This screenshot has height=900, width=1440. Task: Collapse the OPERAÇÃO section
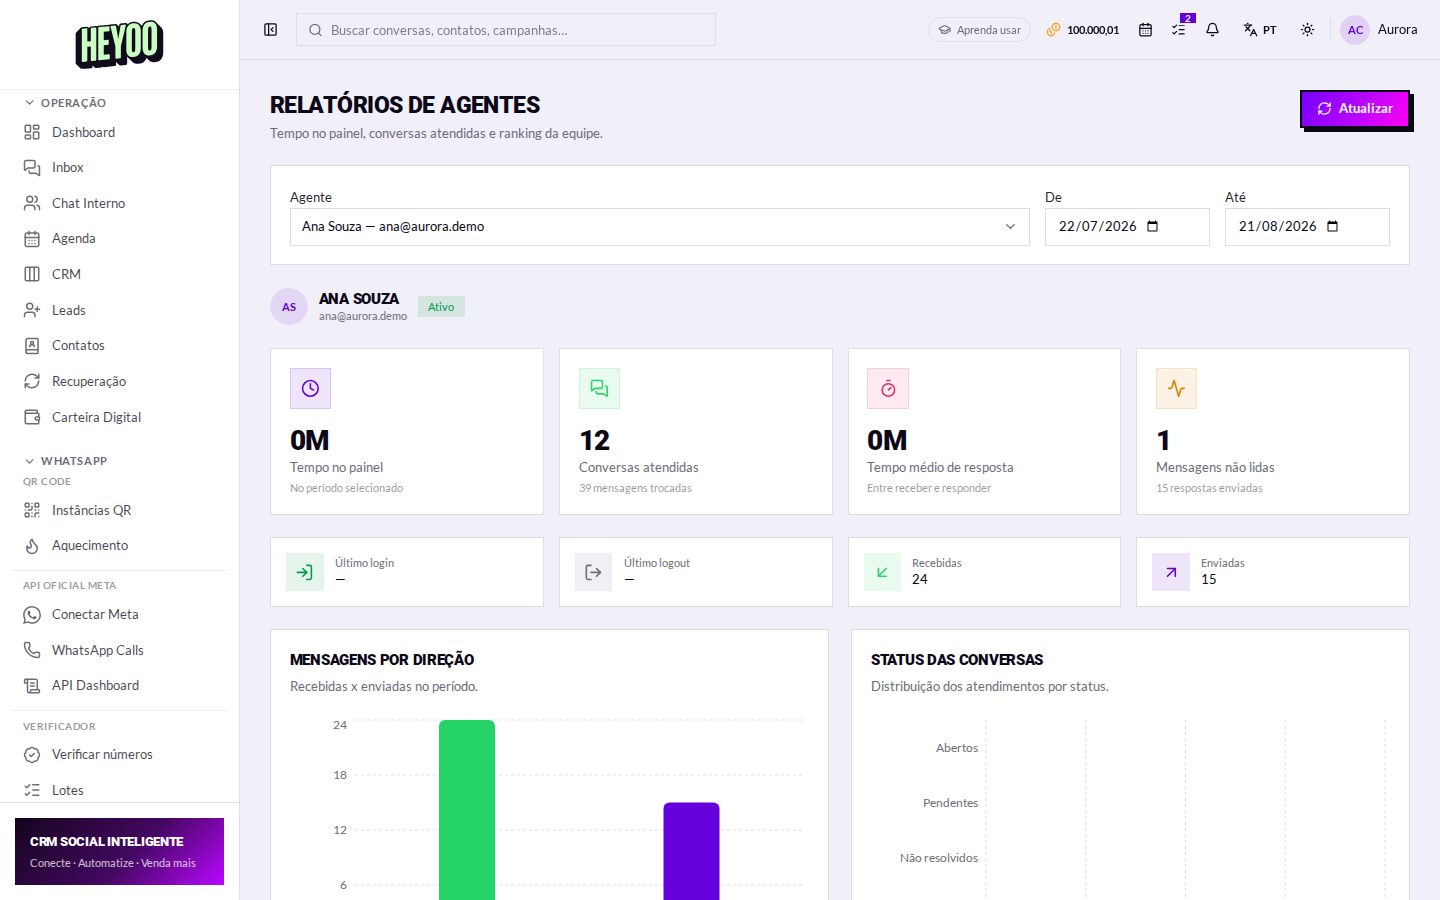coord(65,103)
